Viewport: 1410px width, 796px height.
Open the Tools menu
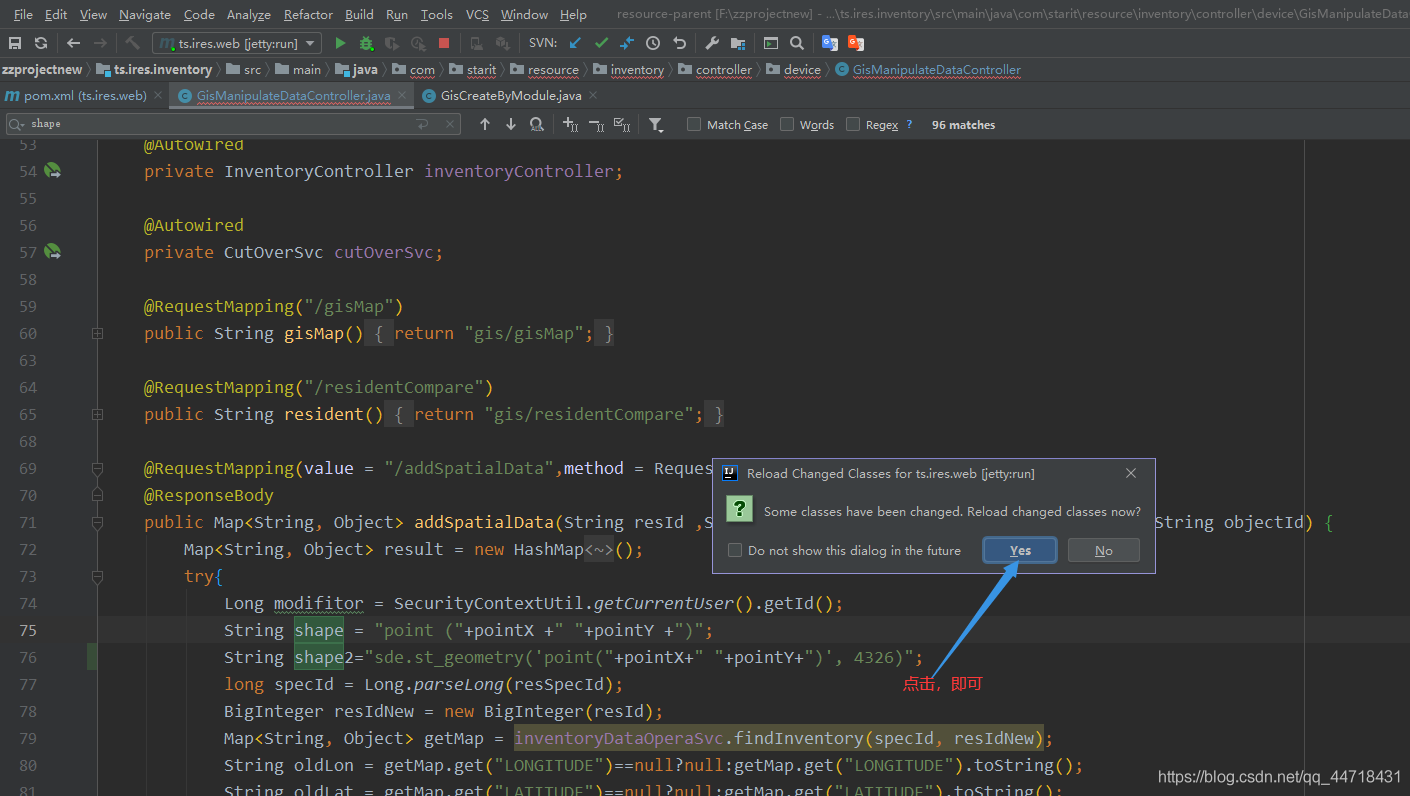coord(437,15)
